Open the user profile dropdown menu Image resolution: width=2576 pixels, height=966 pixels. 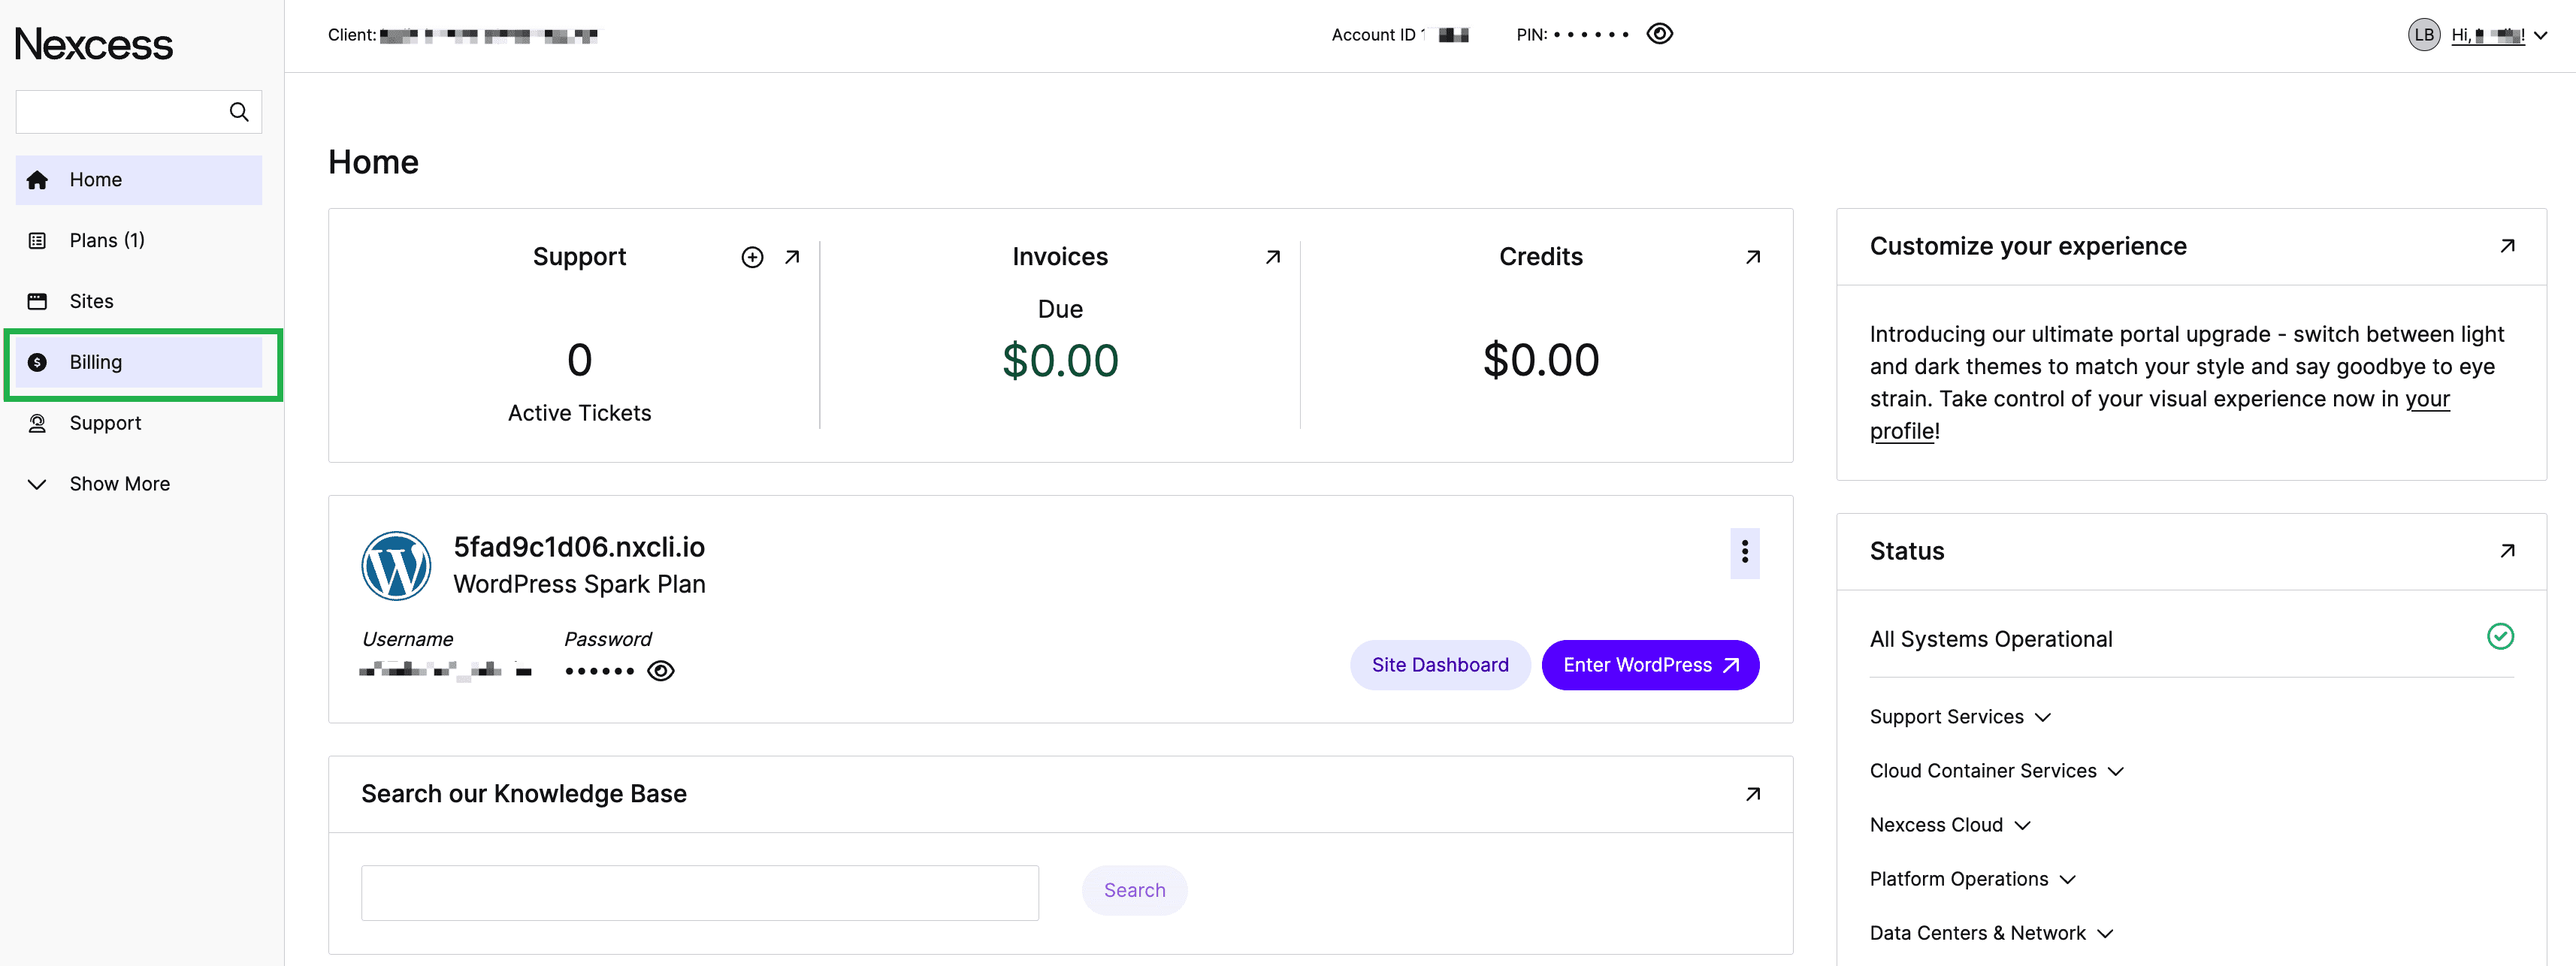click(x=2540, y=35)
